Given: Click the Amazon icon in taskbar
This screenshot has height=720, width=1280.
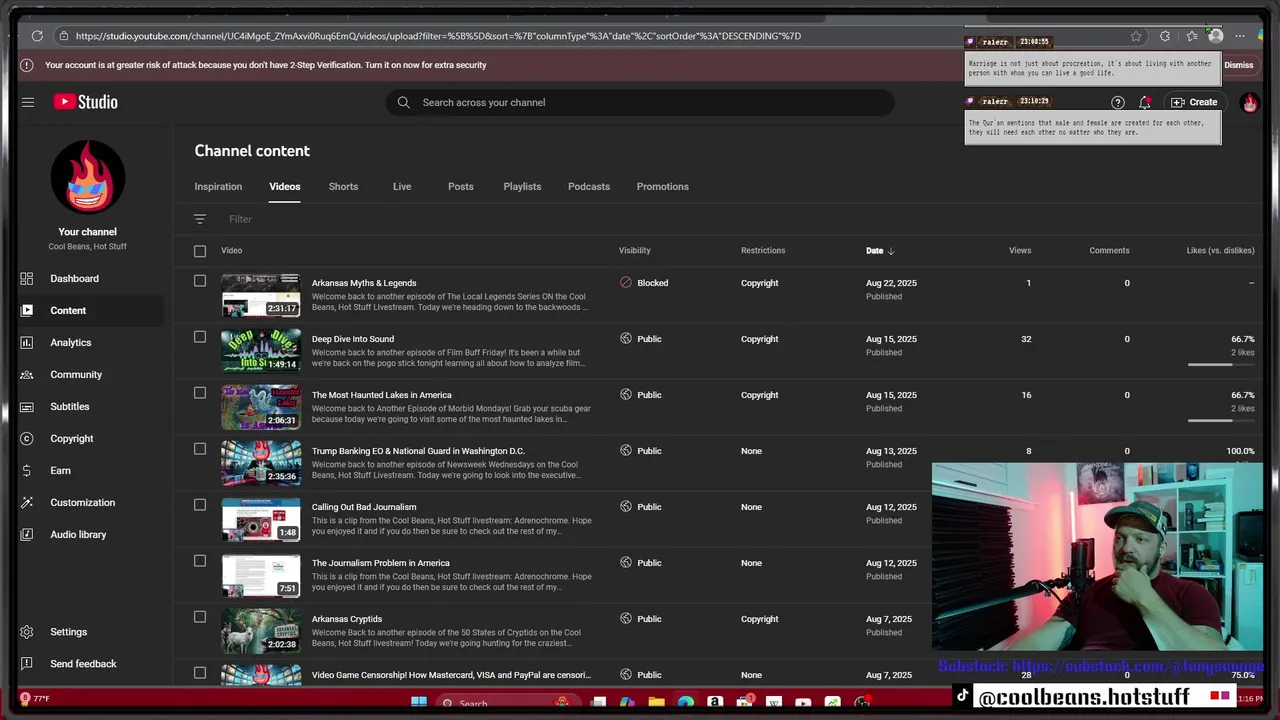Looking at the screenshot, I should [715, 703].
